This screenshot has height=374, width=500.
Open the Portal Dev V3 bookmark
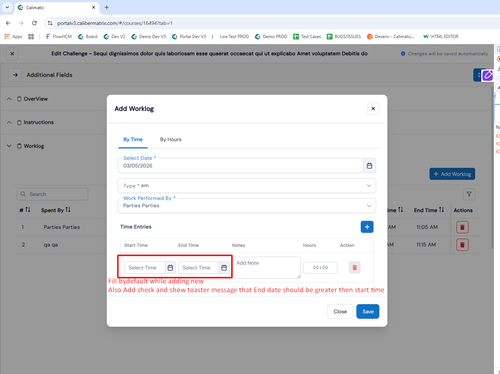(x=189, y=37)
